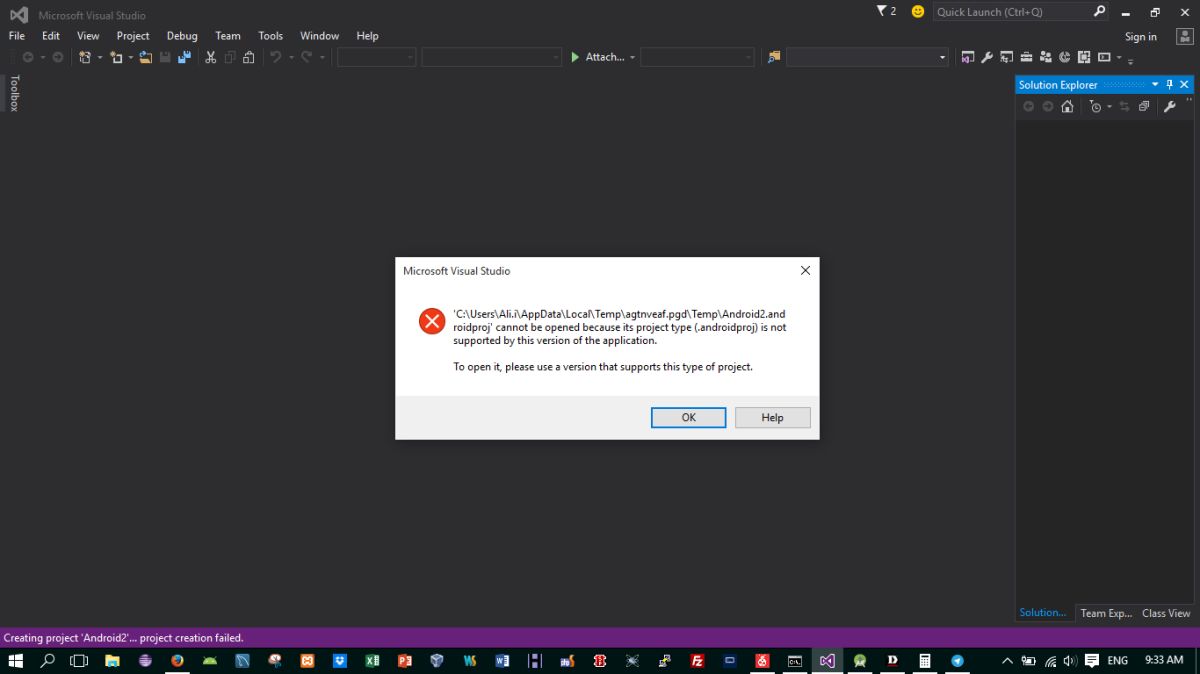This screenshot has width=1200, height=674.
Task: Open the taskbar Calculator icon
Action: (925, 660)
